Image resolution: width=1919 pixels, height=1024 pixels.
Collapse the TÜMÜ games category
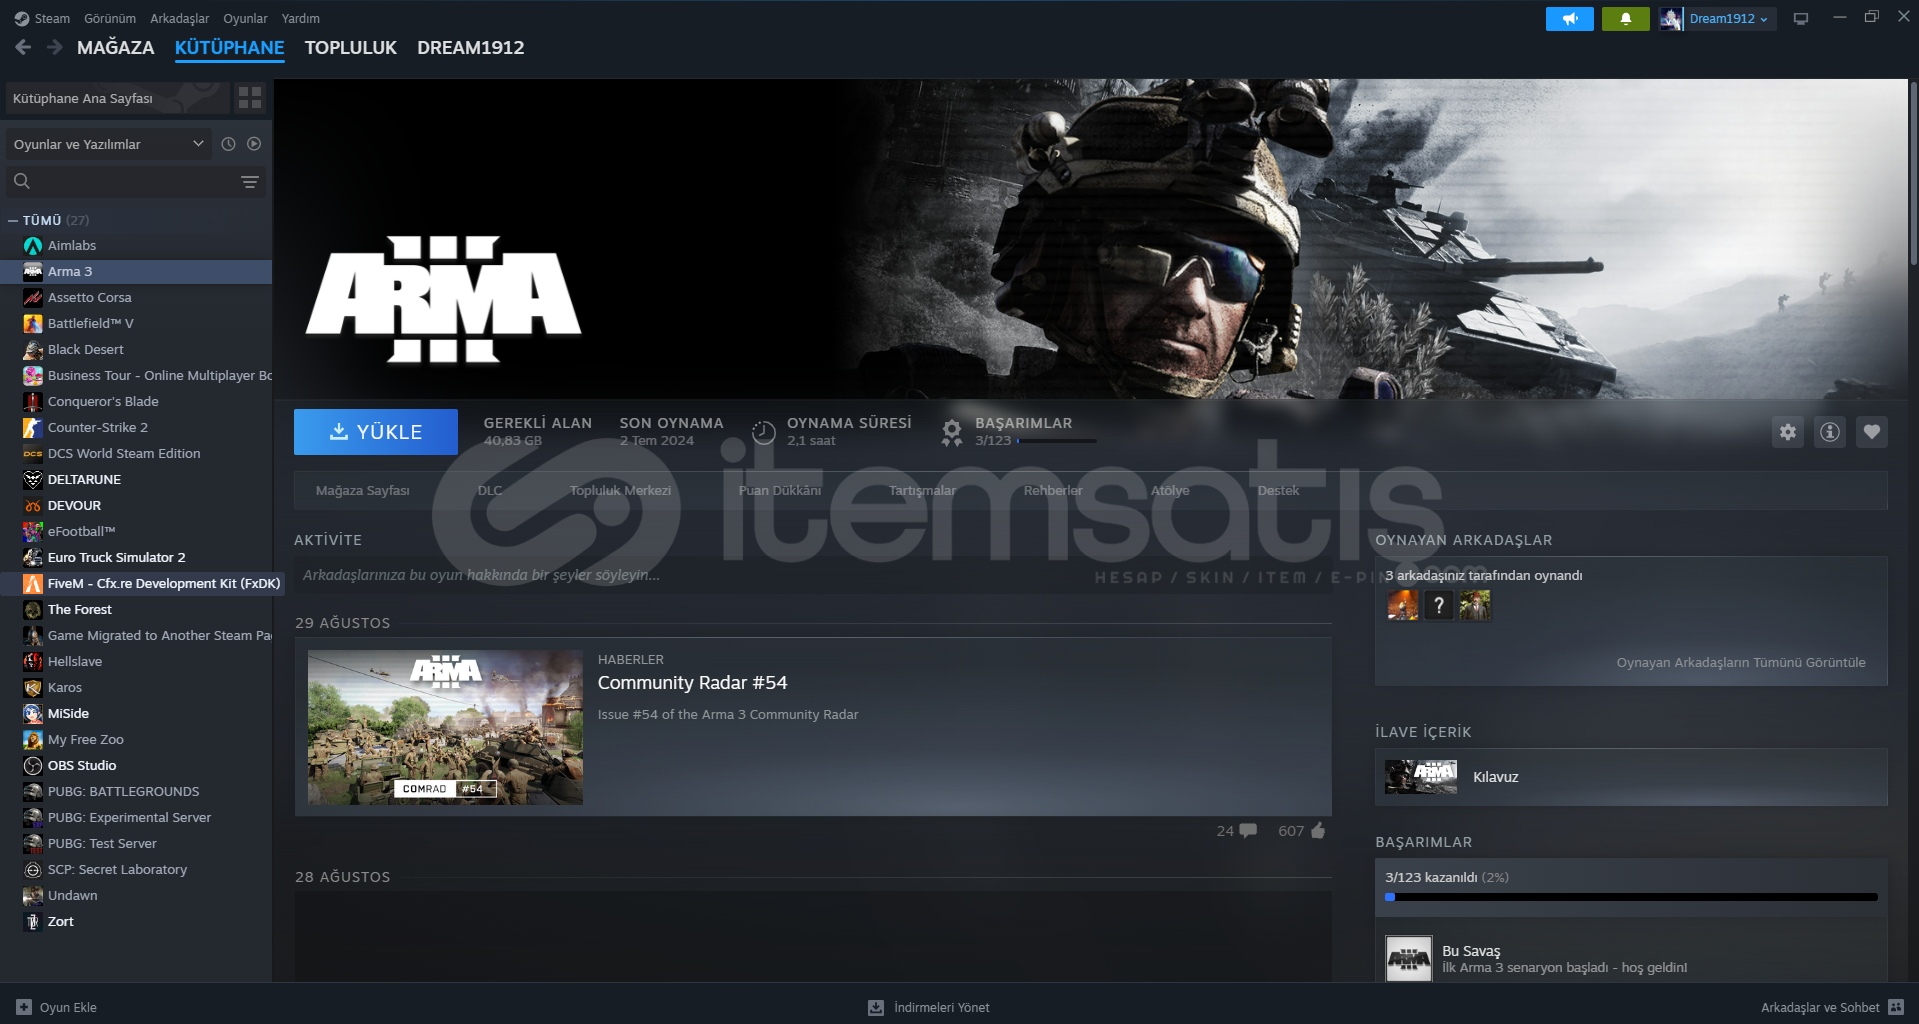click(13, 220)
